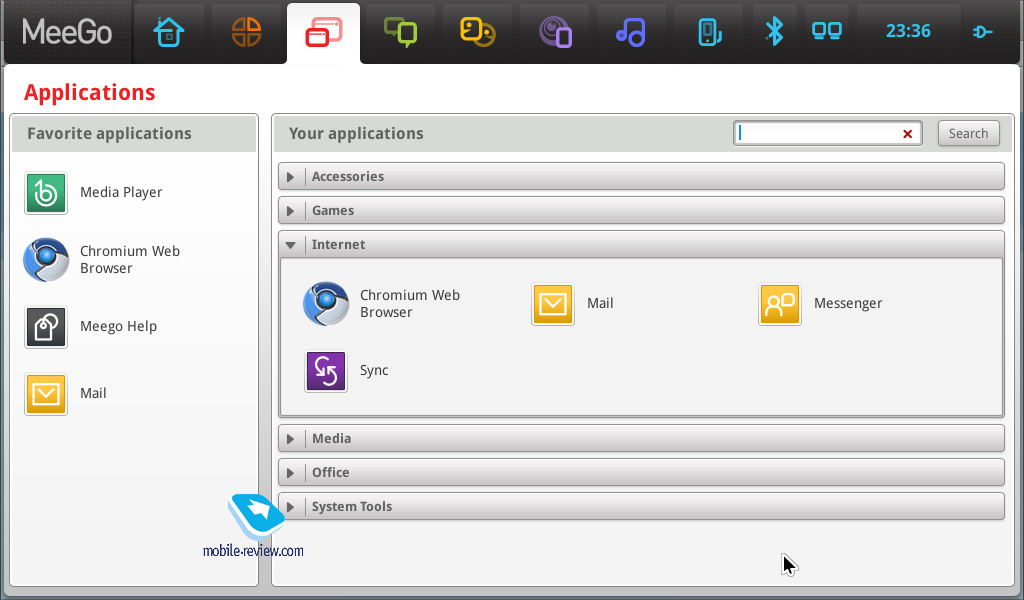Click "Chromium Web Browser" label in favorites
The width and height of the screenshot is (1024, 600).
click(x=130, y=260)
